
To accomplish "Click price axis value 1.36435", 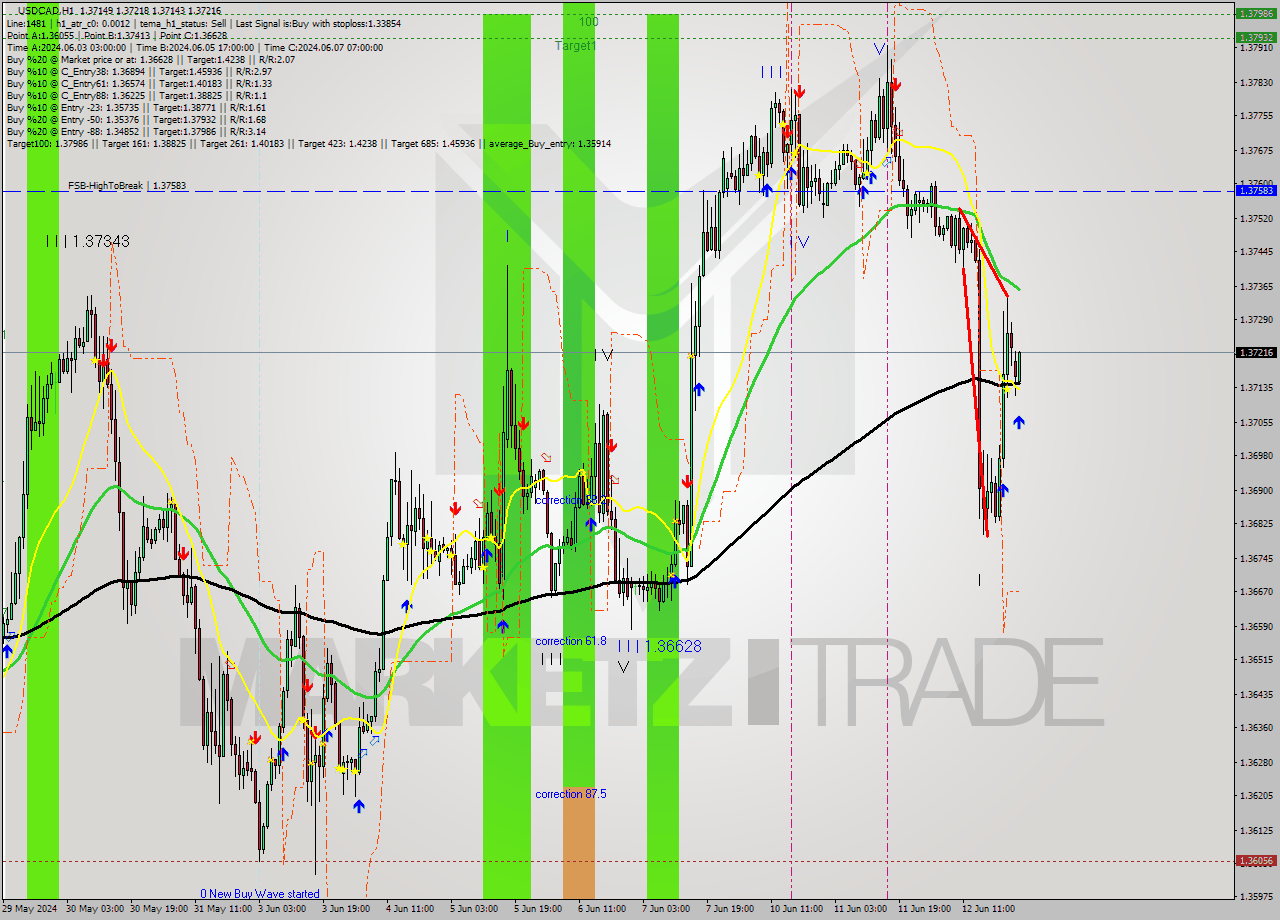I will pyautogui.click(x=1256, y=695).
